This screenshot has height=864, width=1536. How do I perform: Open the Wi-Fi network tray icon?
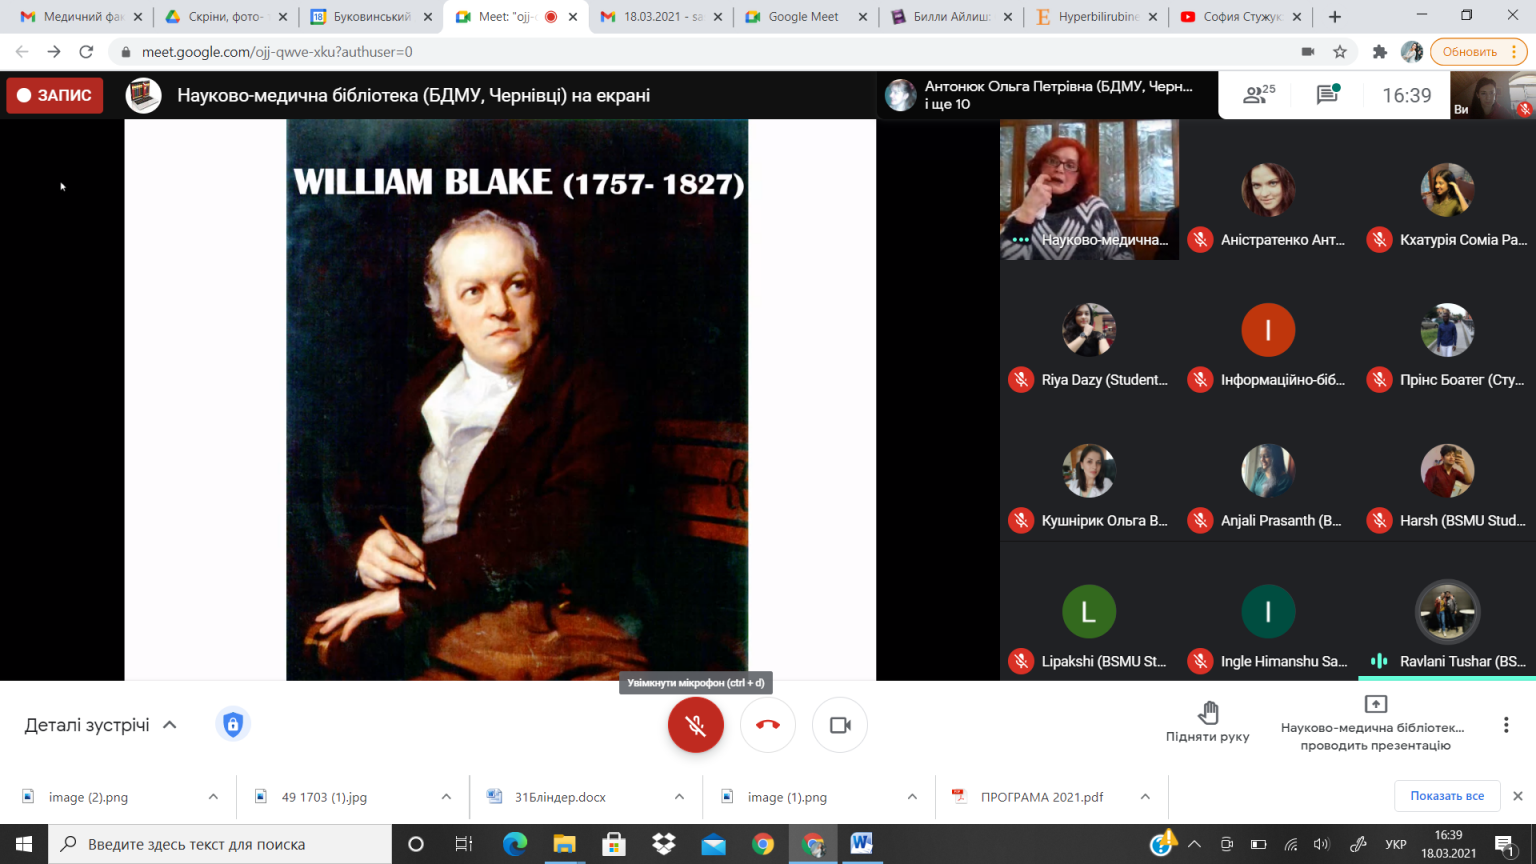click(1291, 844)
